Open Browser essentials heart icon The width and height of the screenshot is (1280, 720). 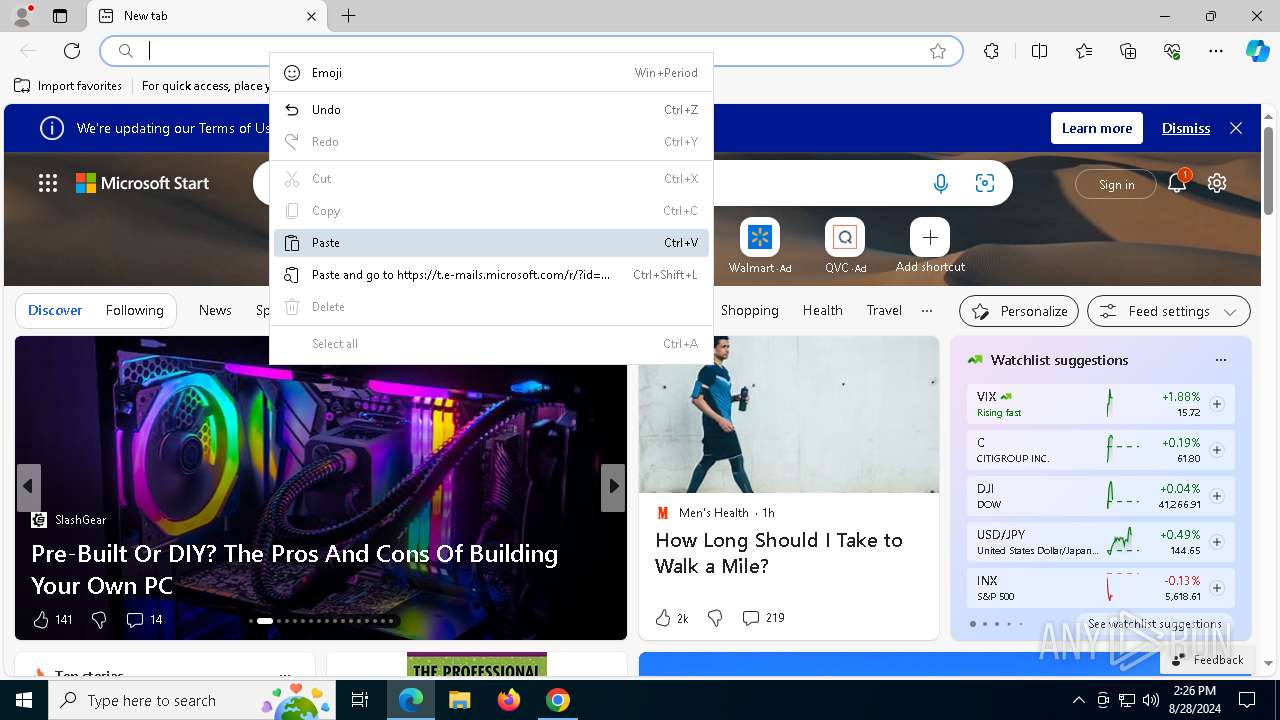(1172, 51)
